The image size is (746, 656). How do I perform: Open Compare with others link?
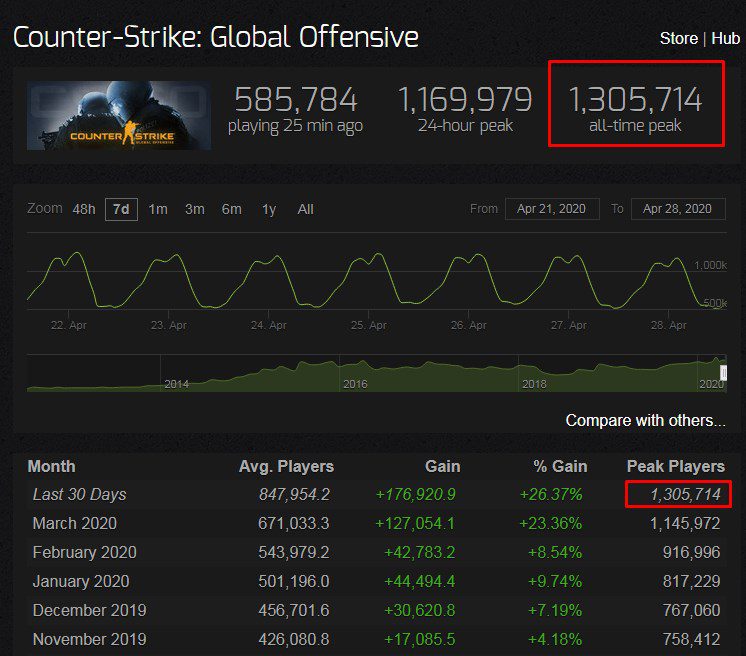(x=646, y=421)
